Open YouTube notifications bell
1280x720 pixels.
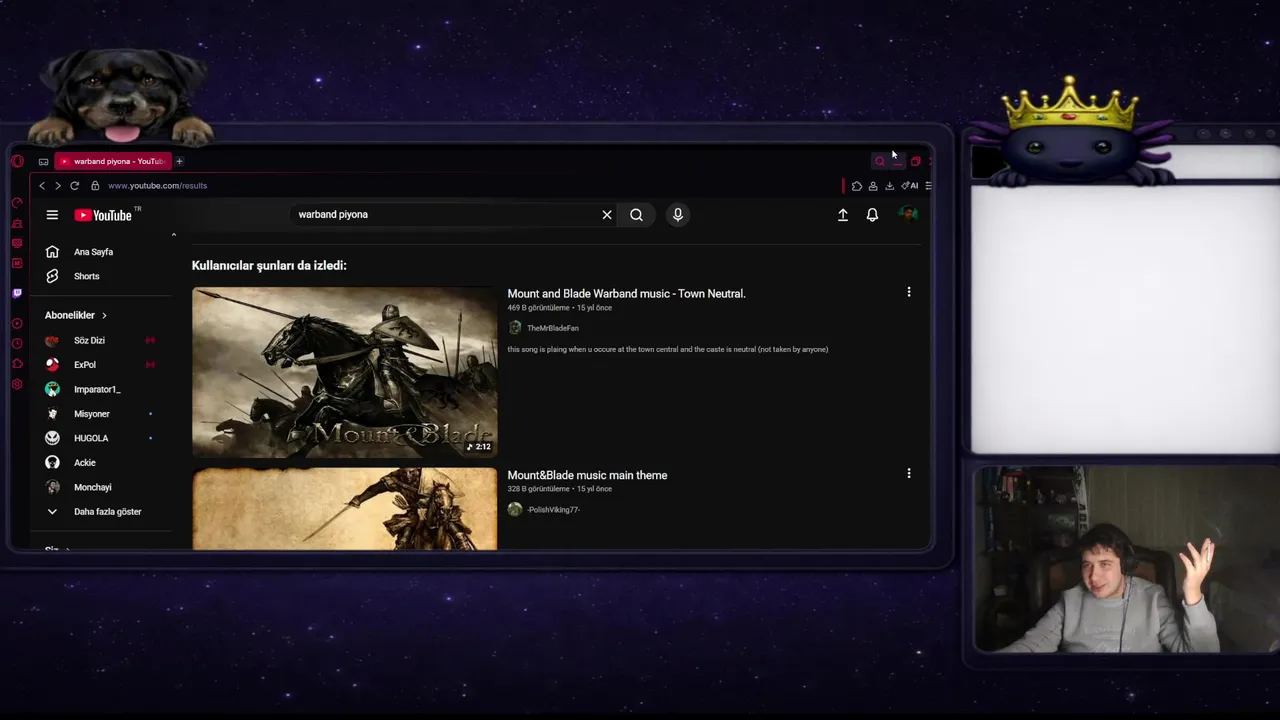pos(872,215)
